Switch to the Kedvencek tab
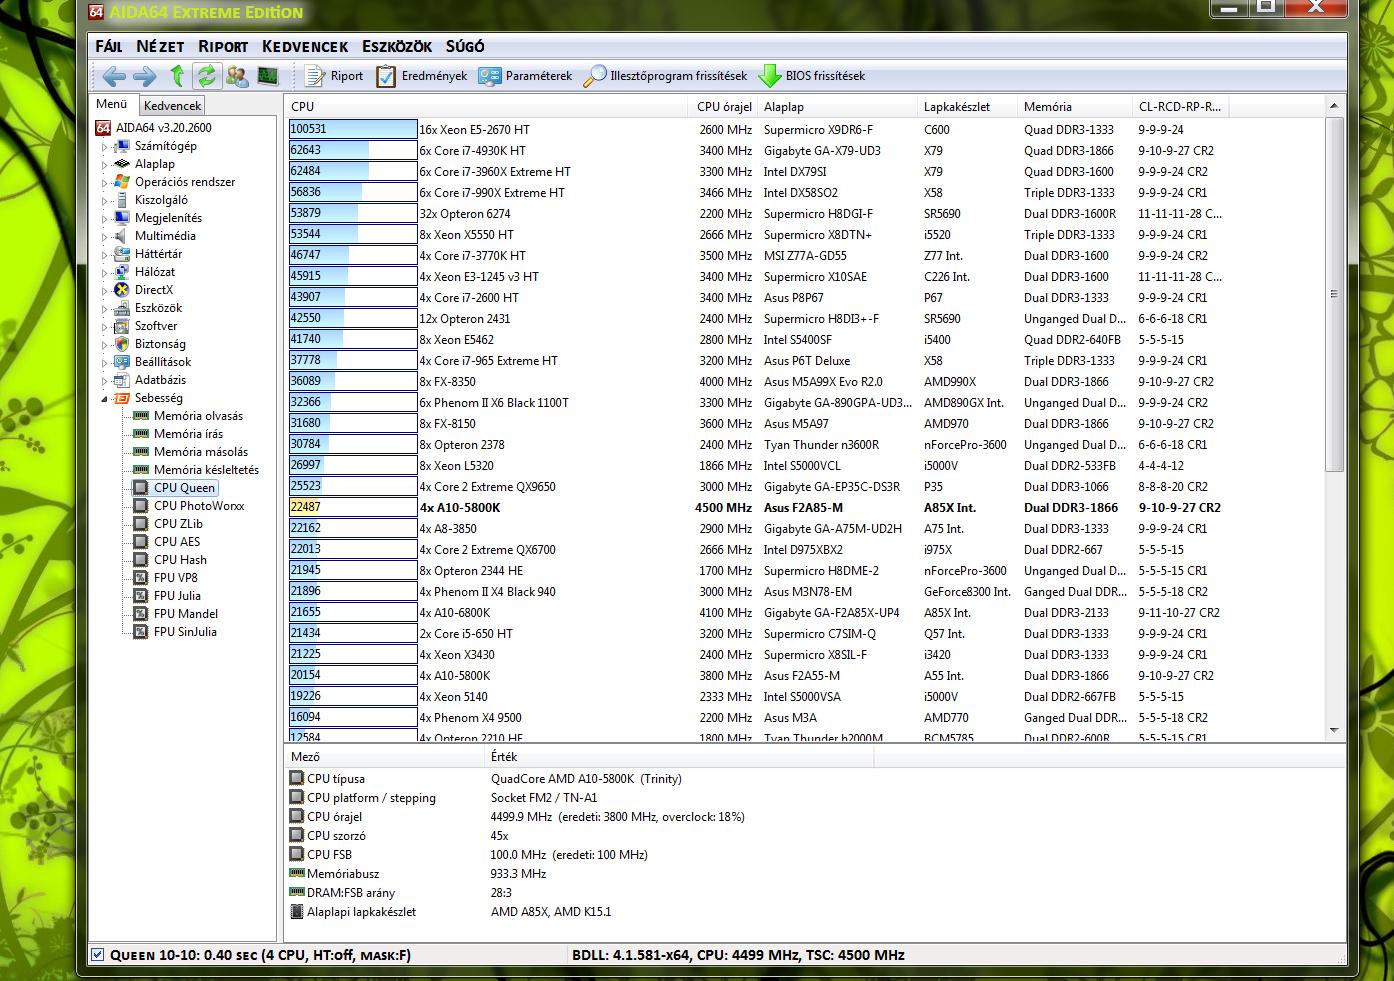Viewport: 1394px width, 981px height. tap(172, 105)
